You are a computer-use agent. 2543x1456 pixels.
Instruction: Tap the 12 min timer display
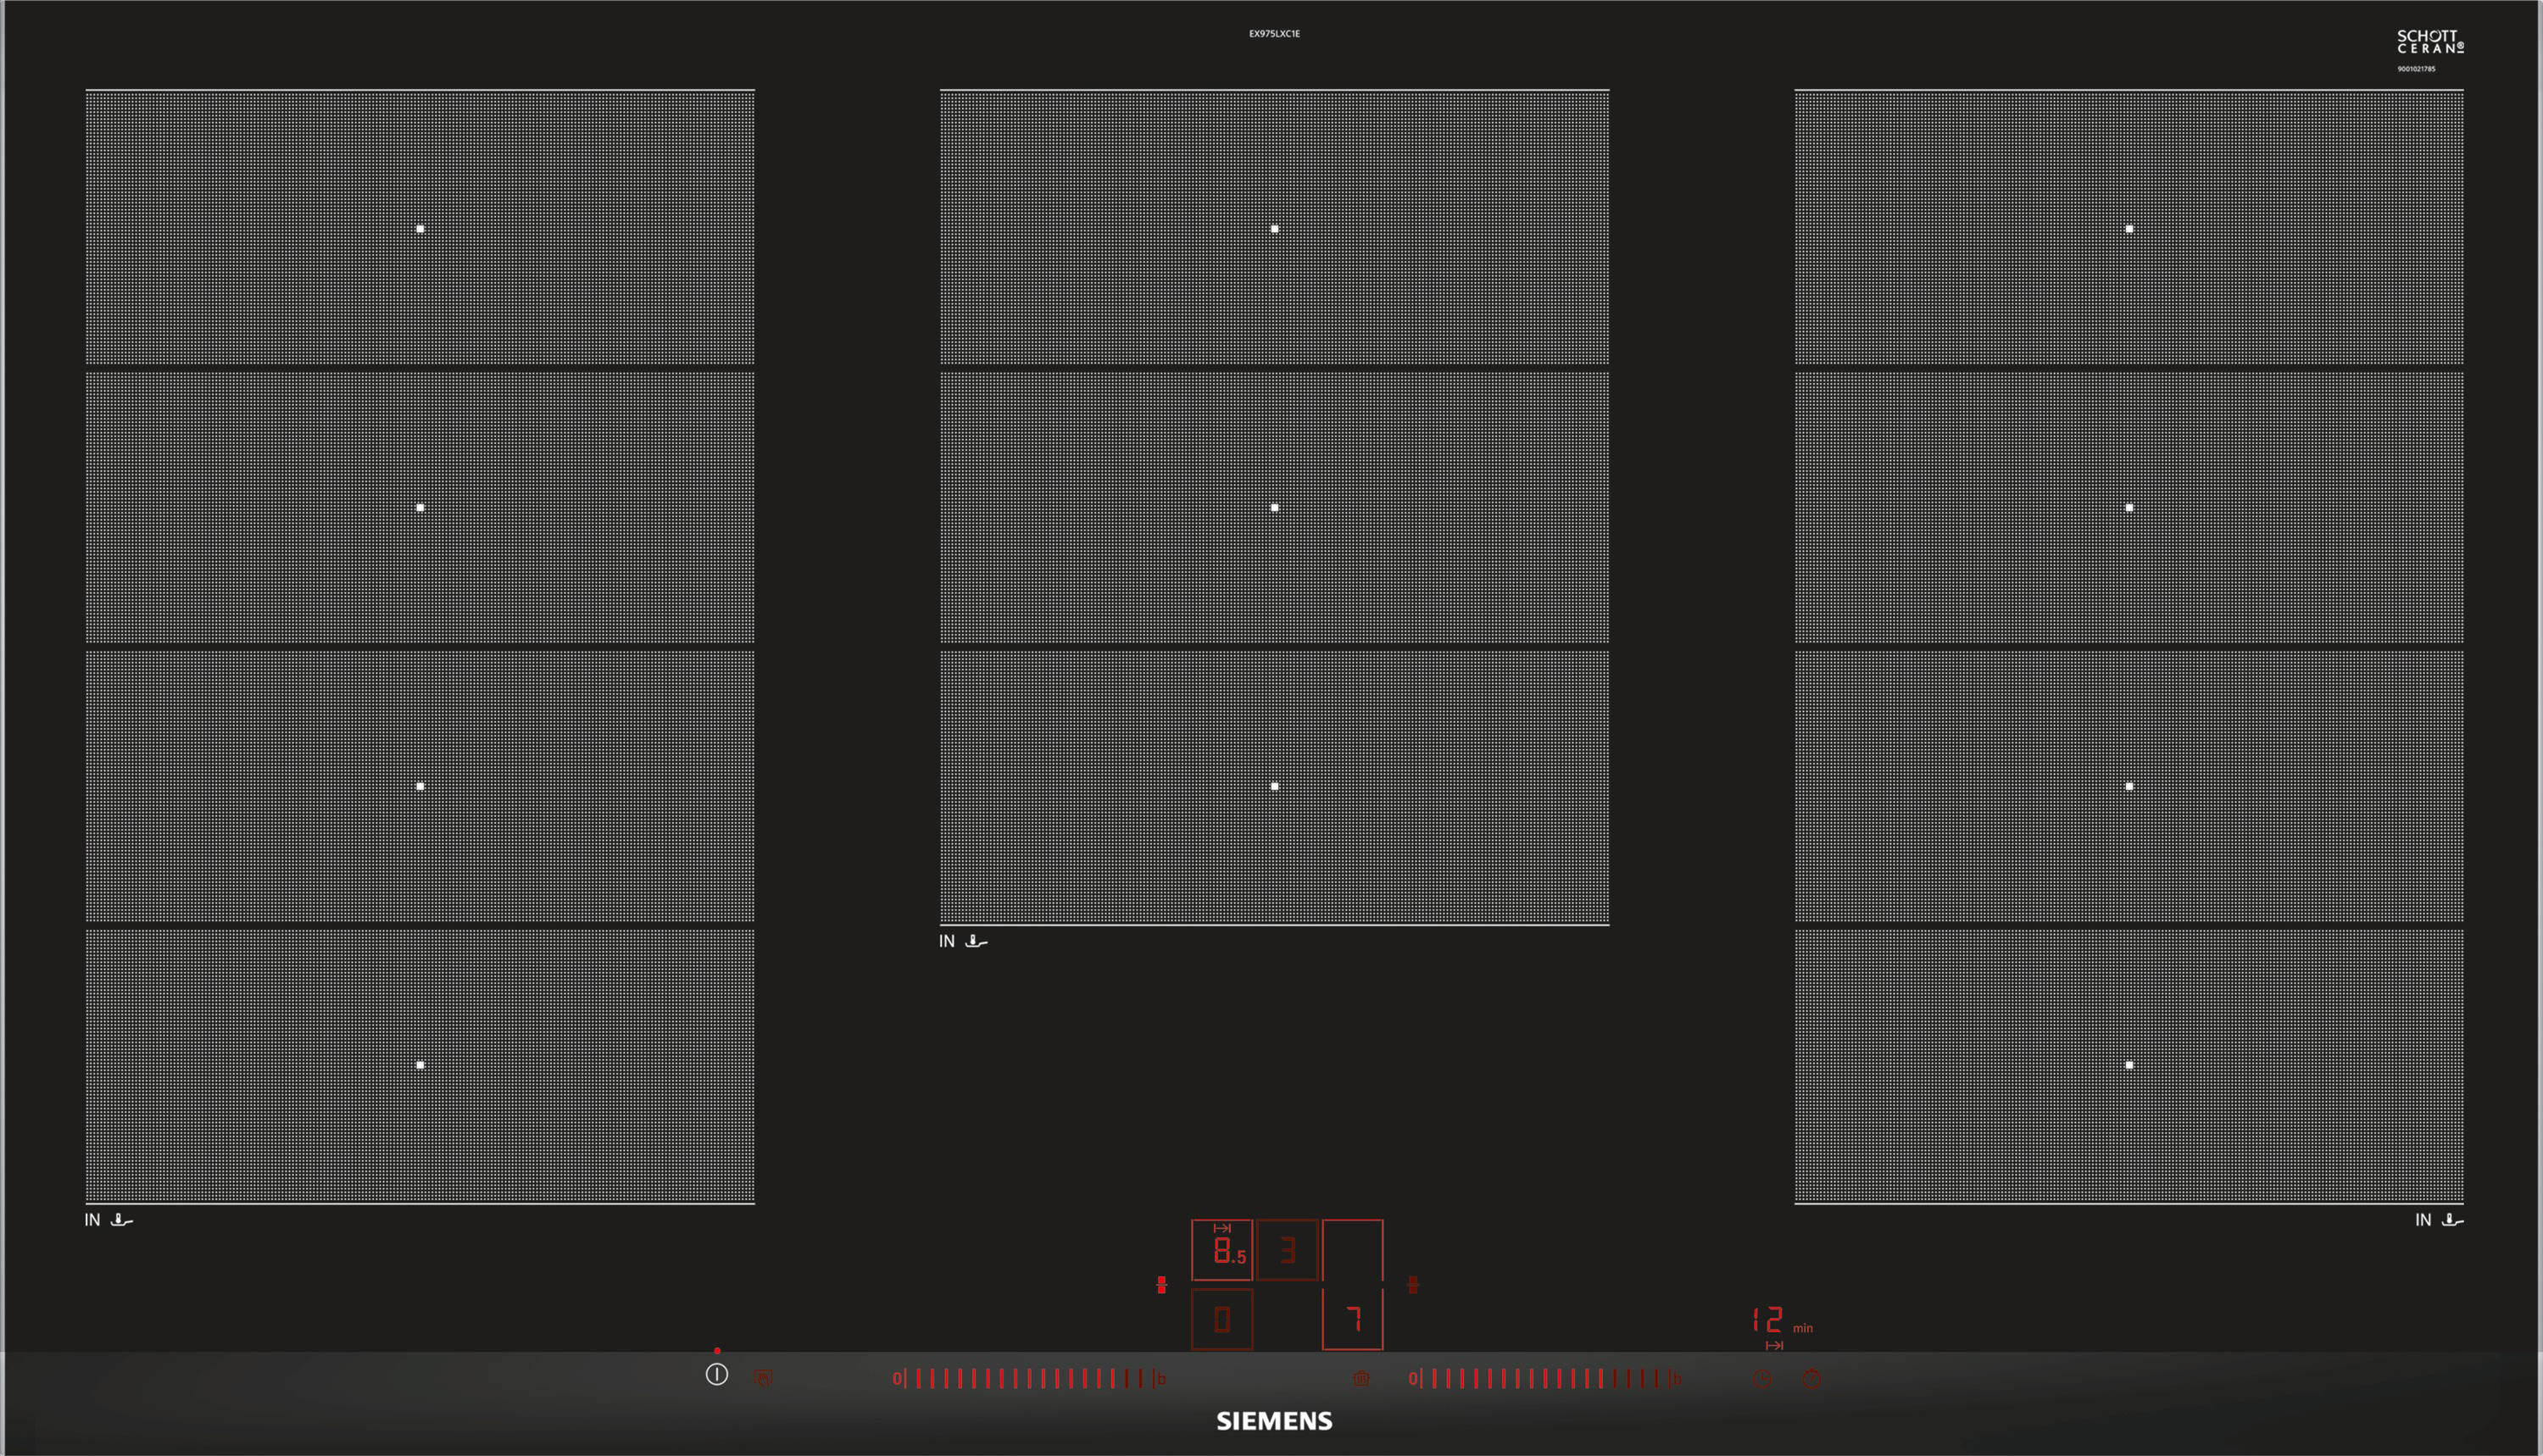pos(1768,1320)
